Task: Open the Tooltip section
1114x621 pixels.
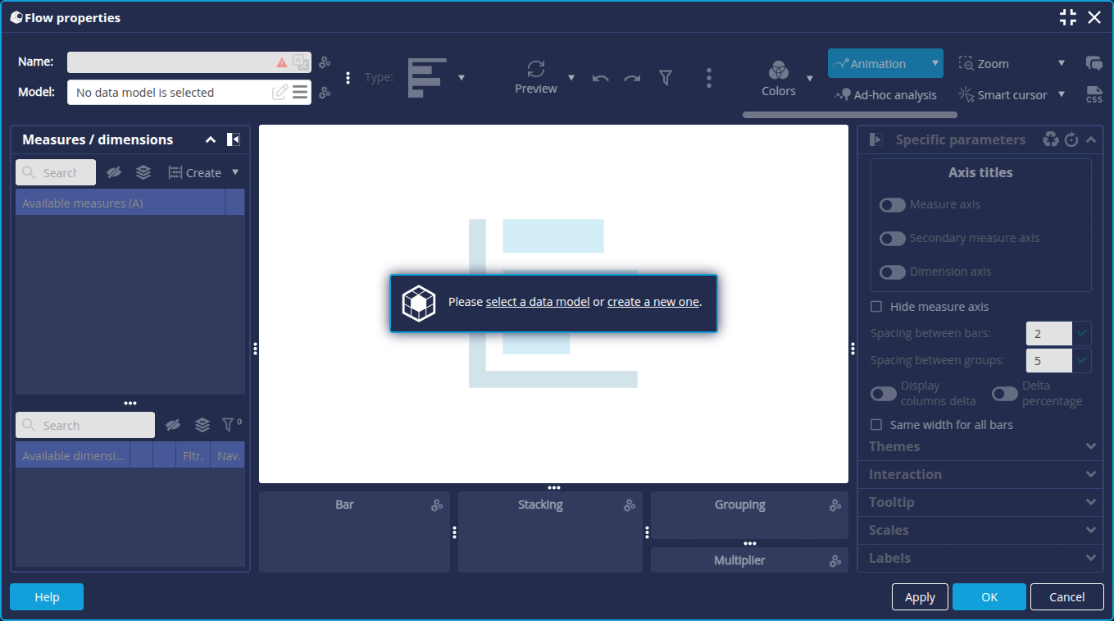Action: tap(978, 503)
